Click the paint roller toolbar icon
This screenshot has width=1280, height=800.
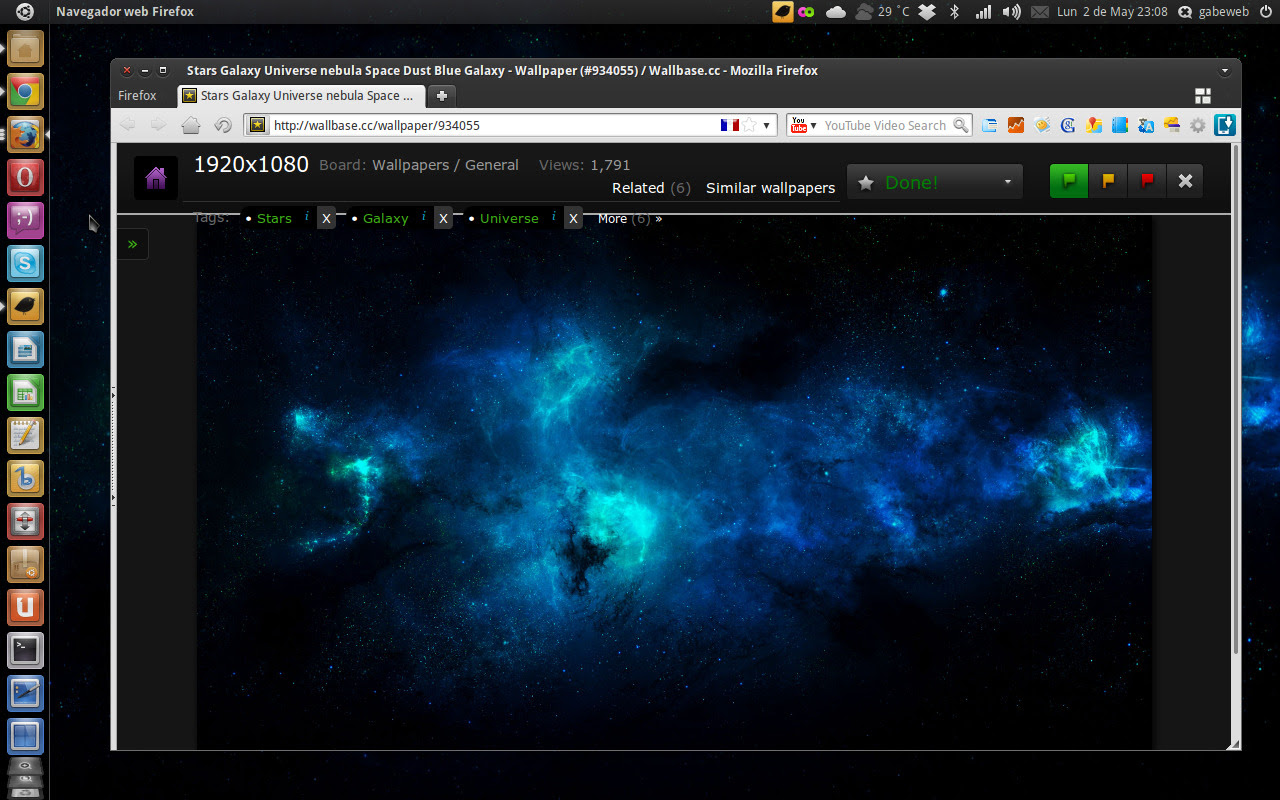click(x=1171, y=125)
